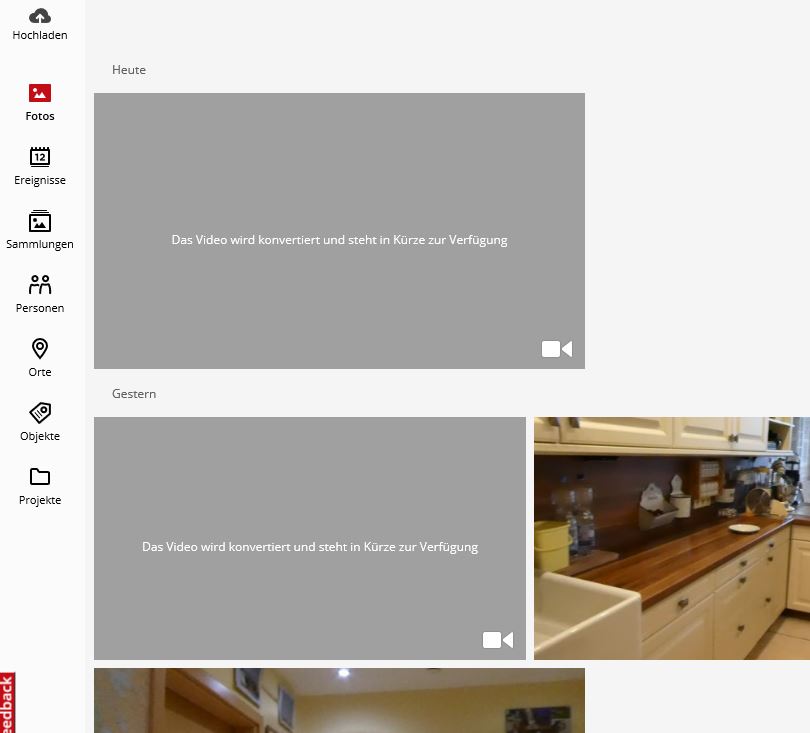
Task: Open the Ereignisse calendar icon
Action: tap(40, 157)
